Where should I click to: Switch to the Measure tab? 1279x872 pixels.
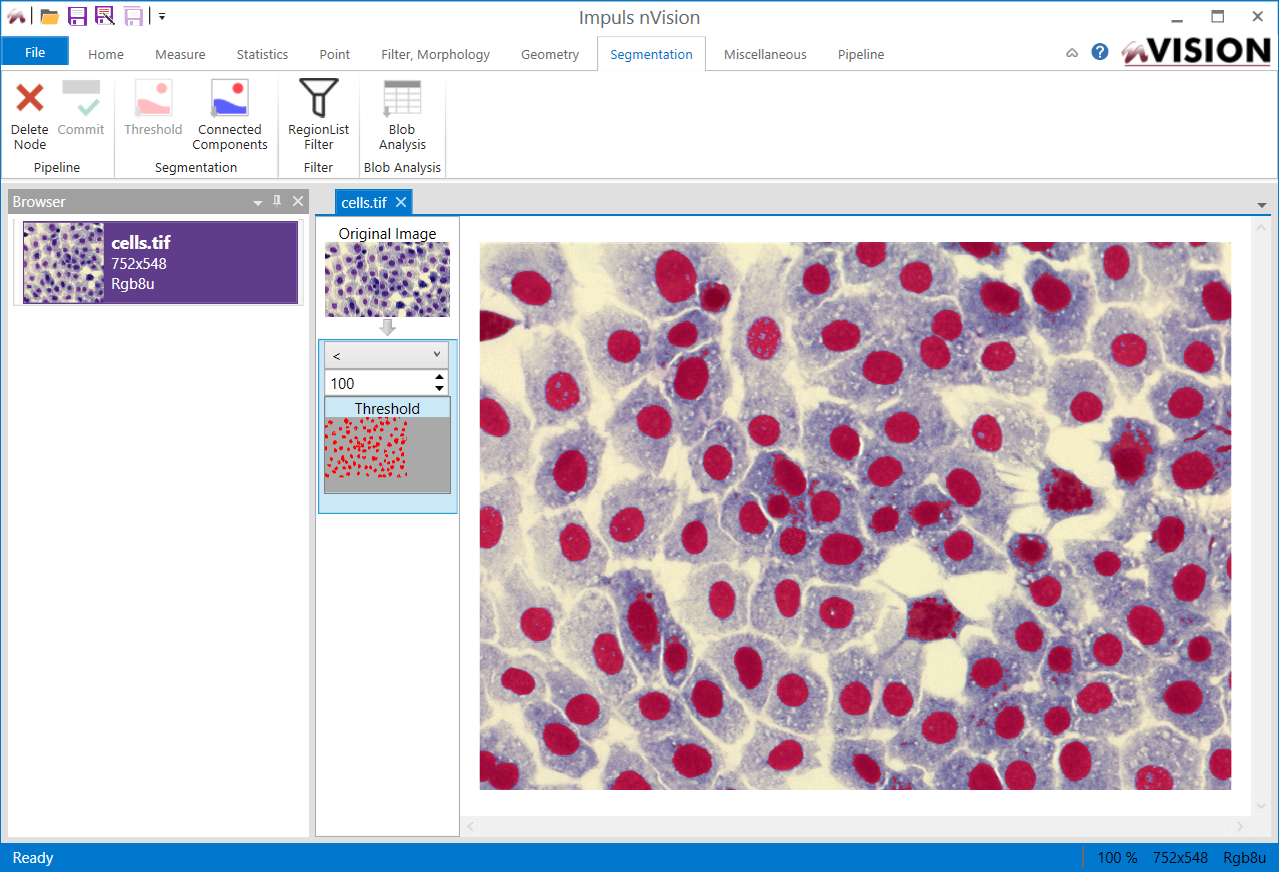point(180,54)
